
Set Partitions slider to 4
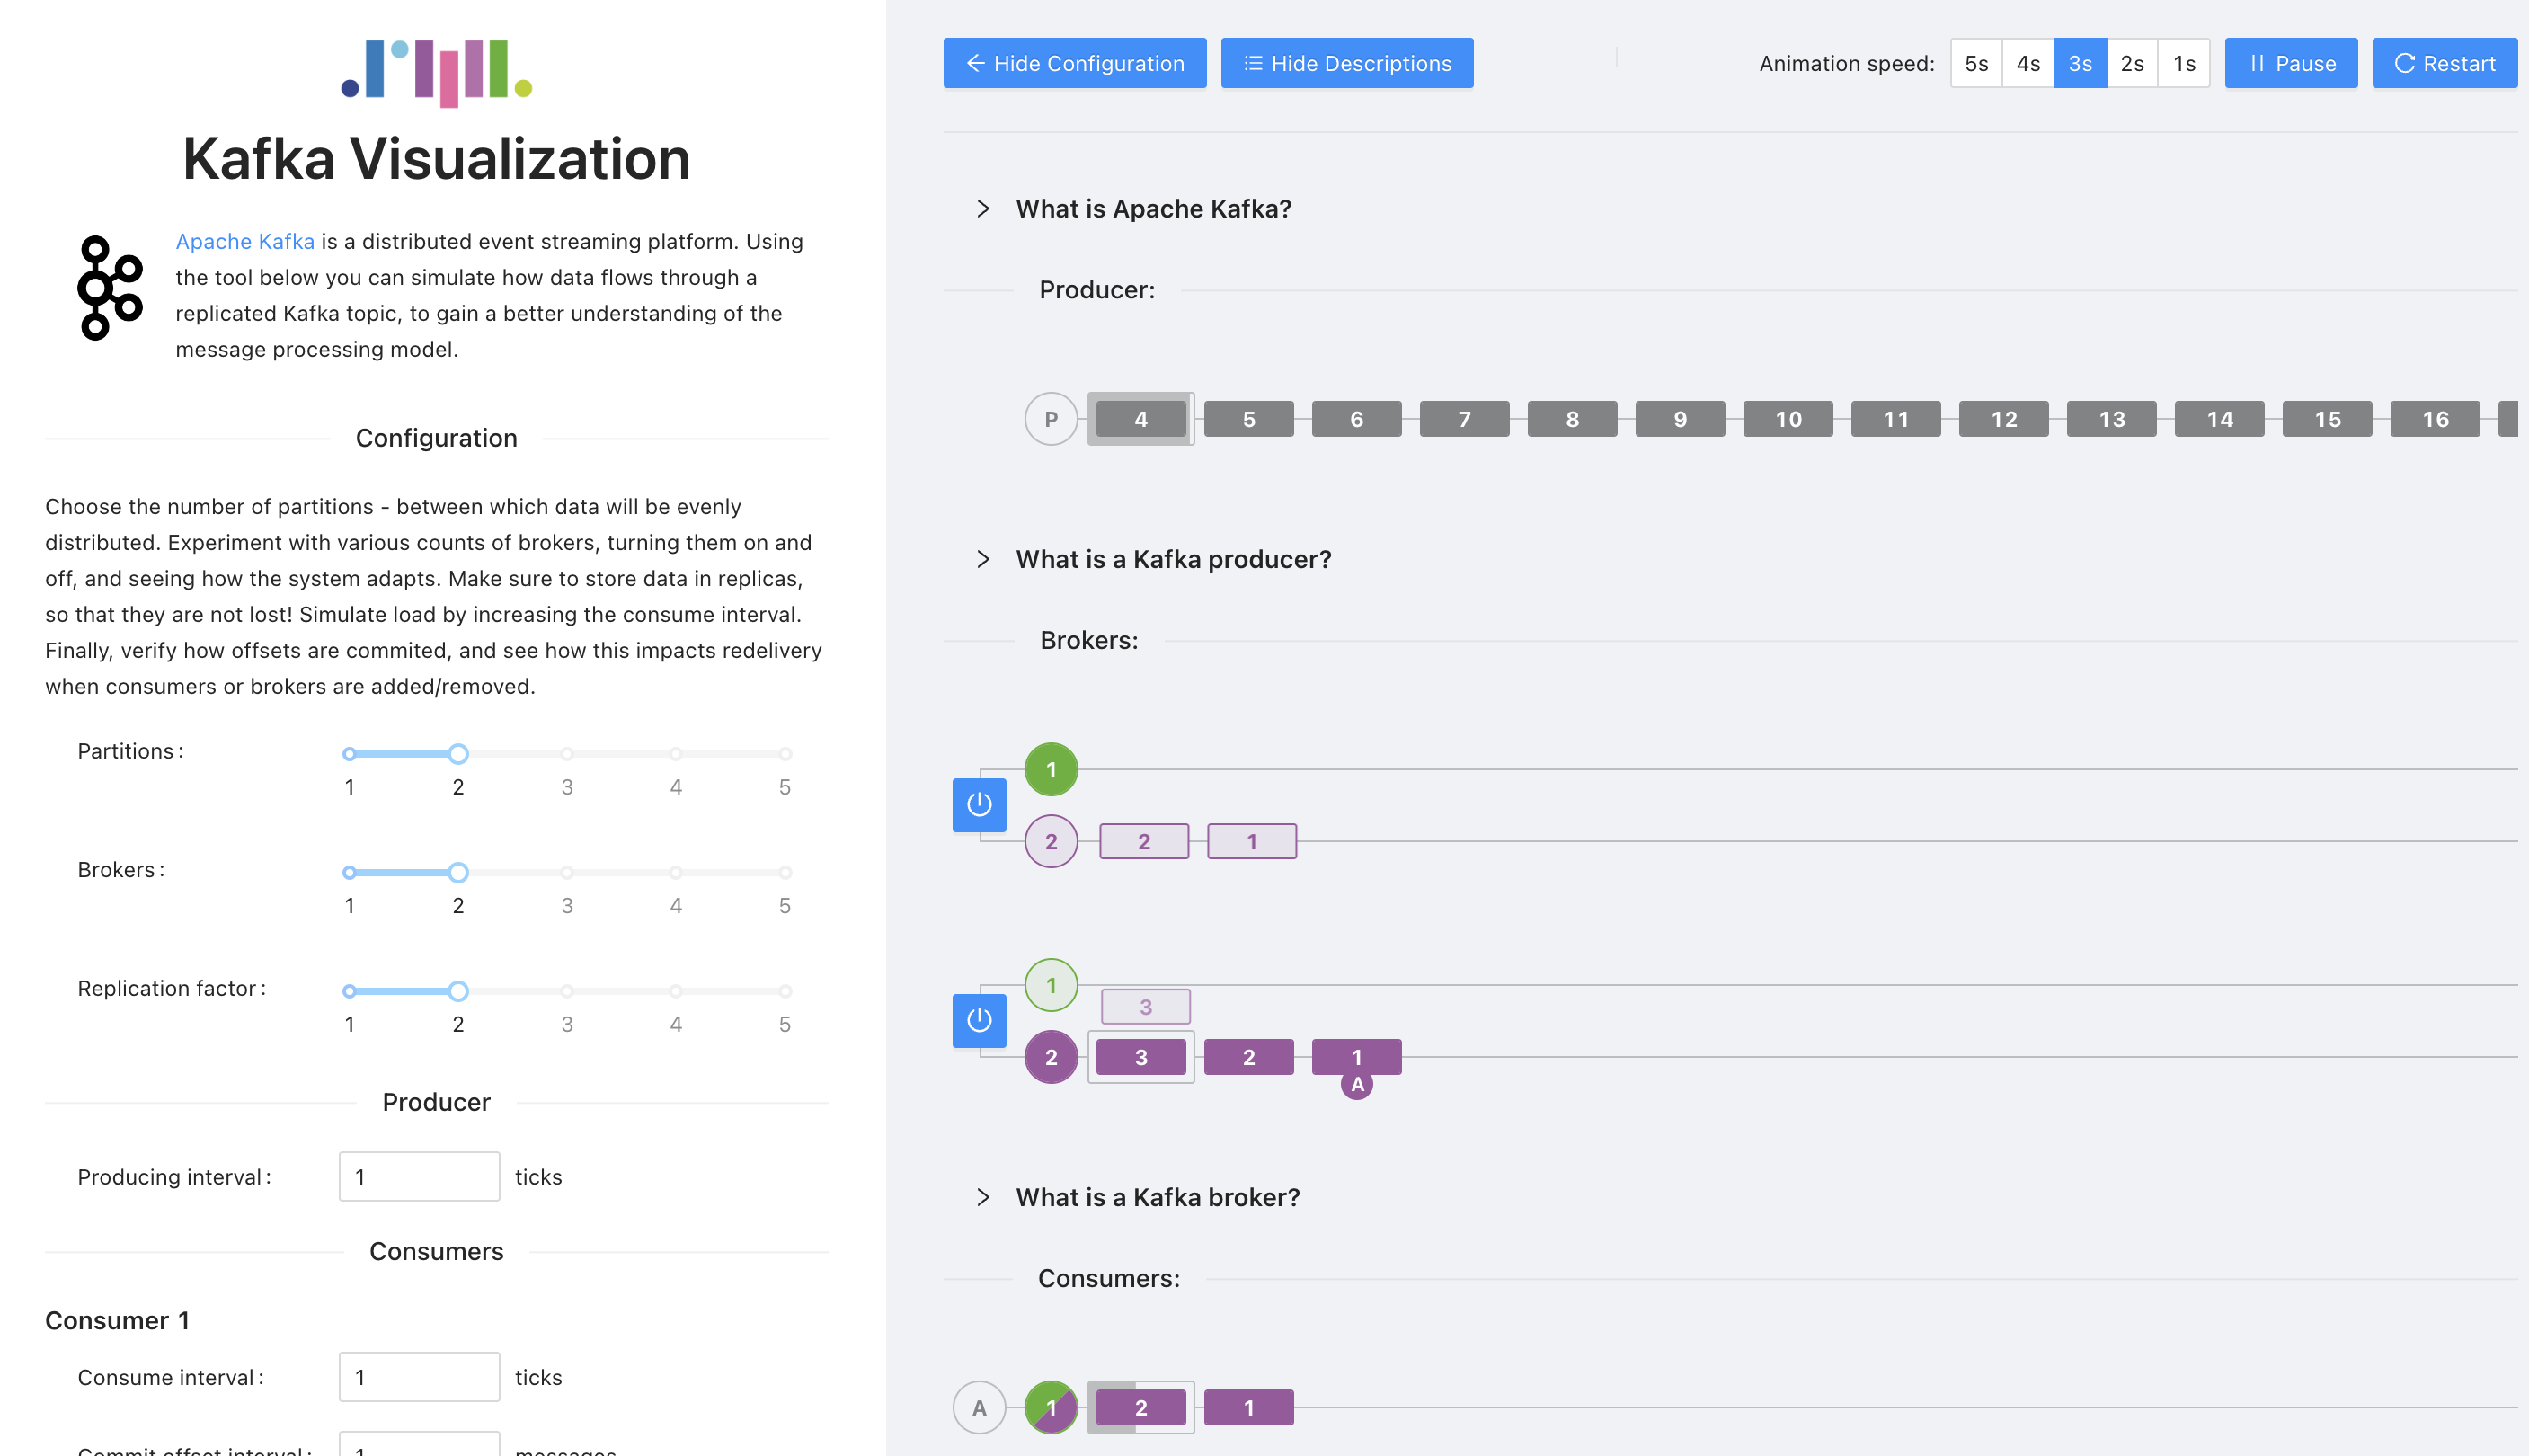[676, 754]
